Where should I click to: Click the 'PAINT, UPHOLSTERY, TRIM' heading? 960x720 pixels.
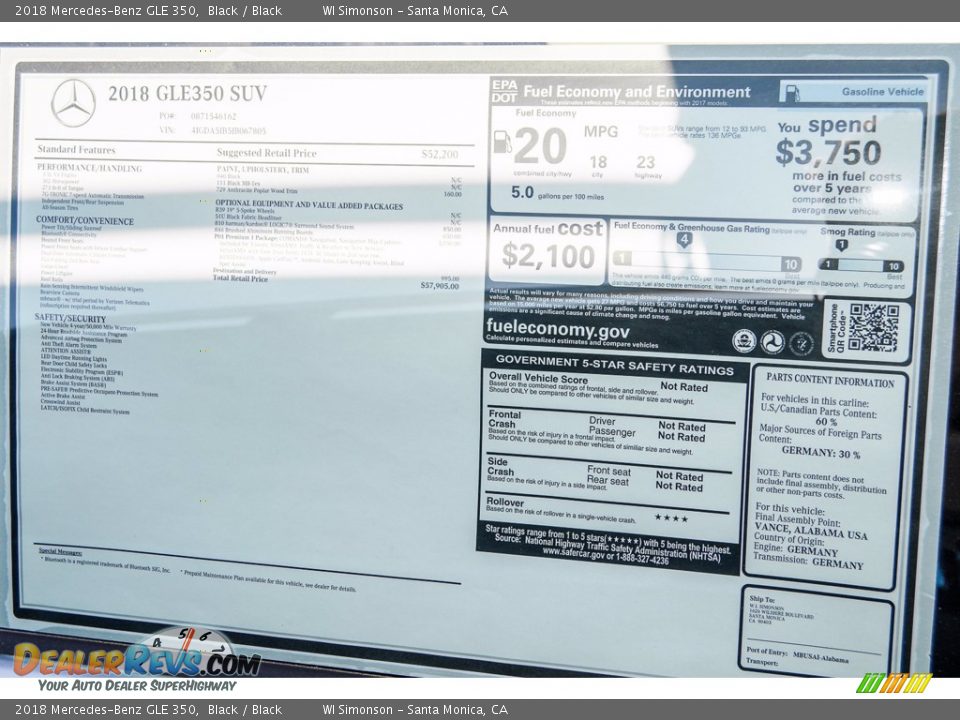pyautogui.click(x=263, y=170)
